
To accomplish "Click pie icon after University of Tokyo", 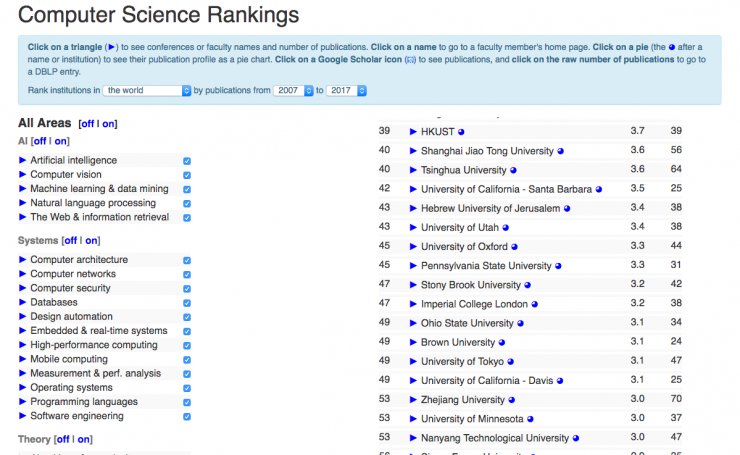I will pyautogui.click(x=510, y=362).
